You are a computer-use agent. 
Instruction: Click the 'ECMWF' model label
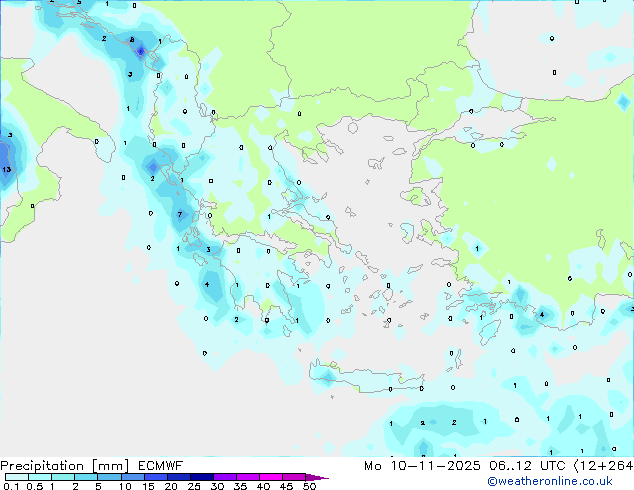pos(161,466)
